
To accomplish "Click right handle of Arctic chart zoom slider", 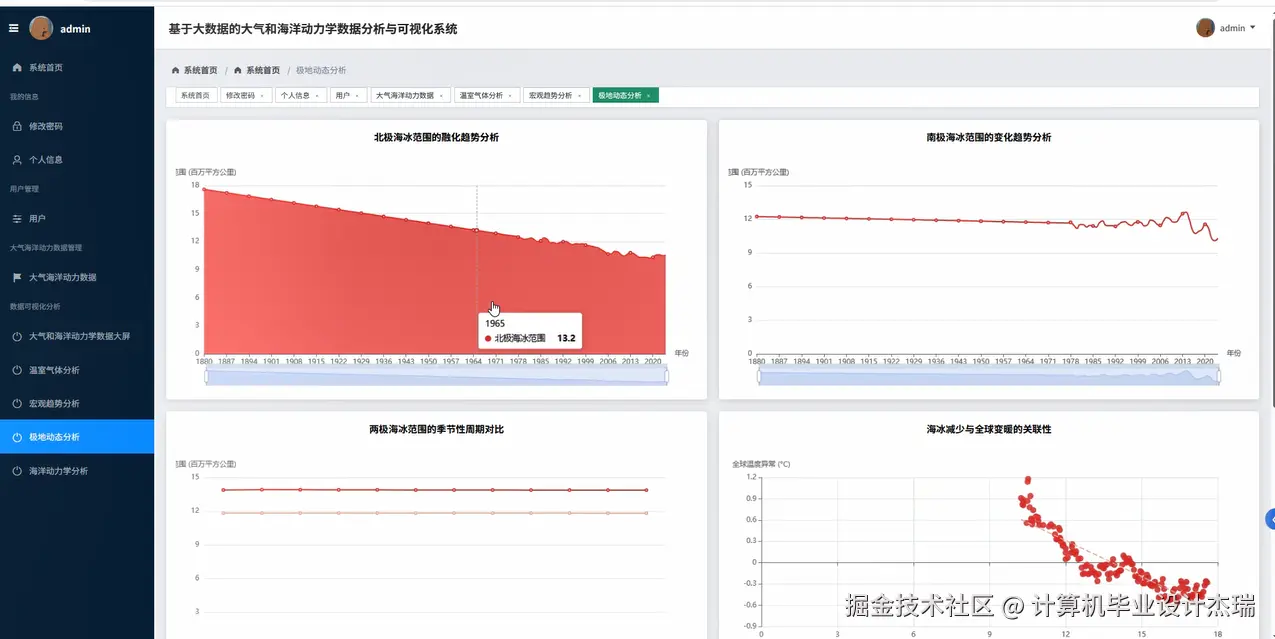I will 666,376.
